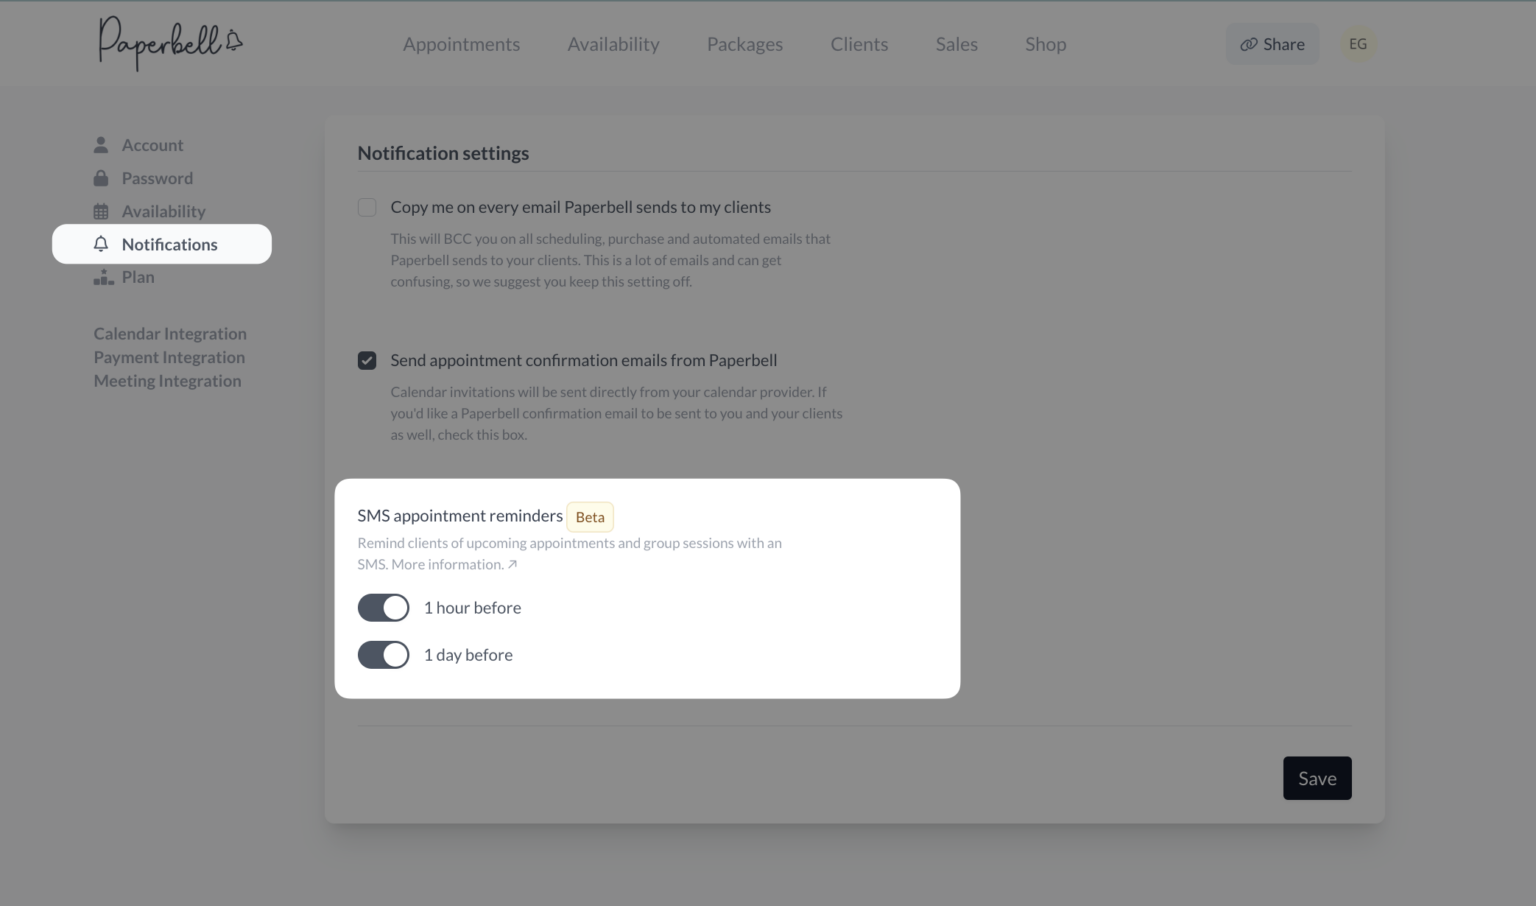The height and width of the screenshot is (906, 1536).
Task: Click the external-link arrow after More information
Action: (x=513, y=564)
